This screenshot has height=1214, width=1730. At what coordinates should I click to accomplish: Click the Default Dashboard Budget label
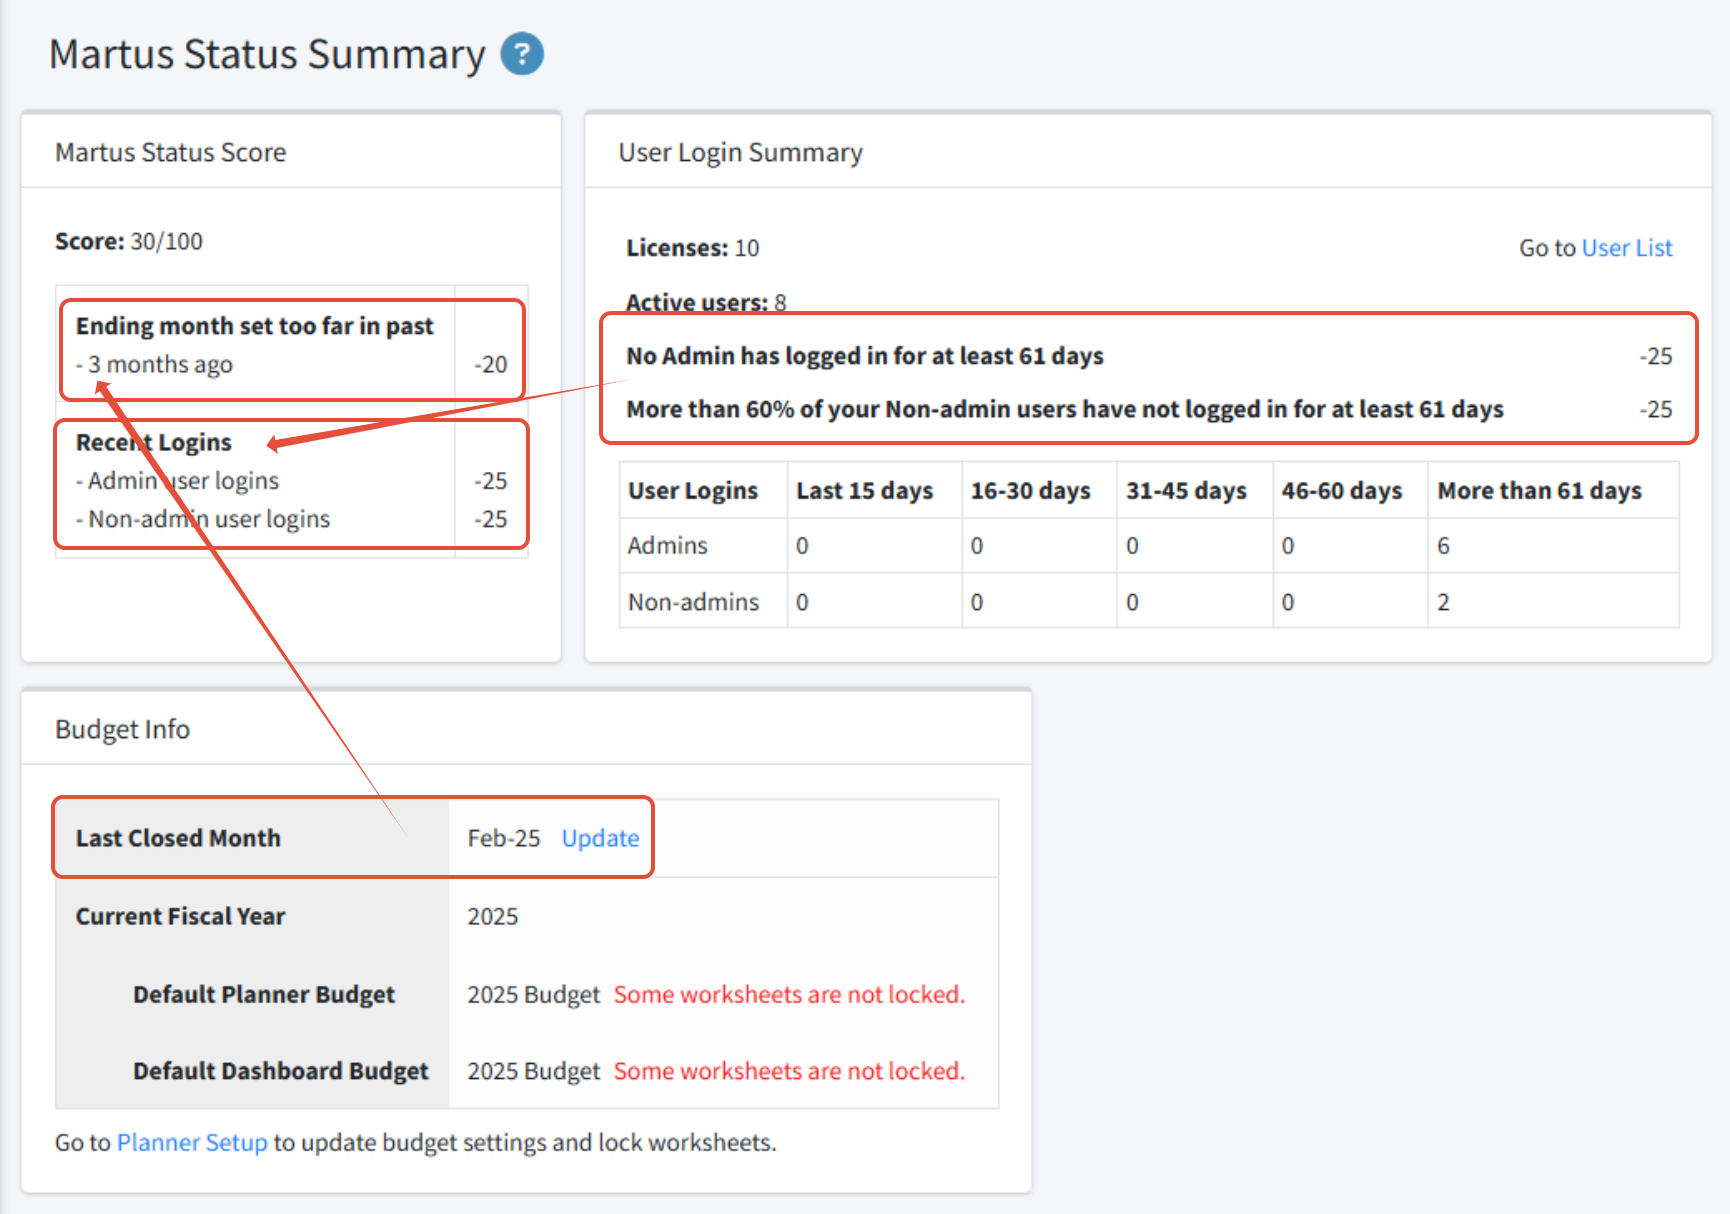click(x=281, y=1071)
